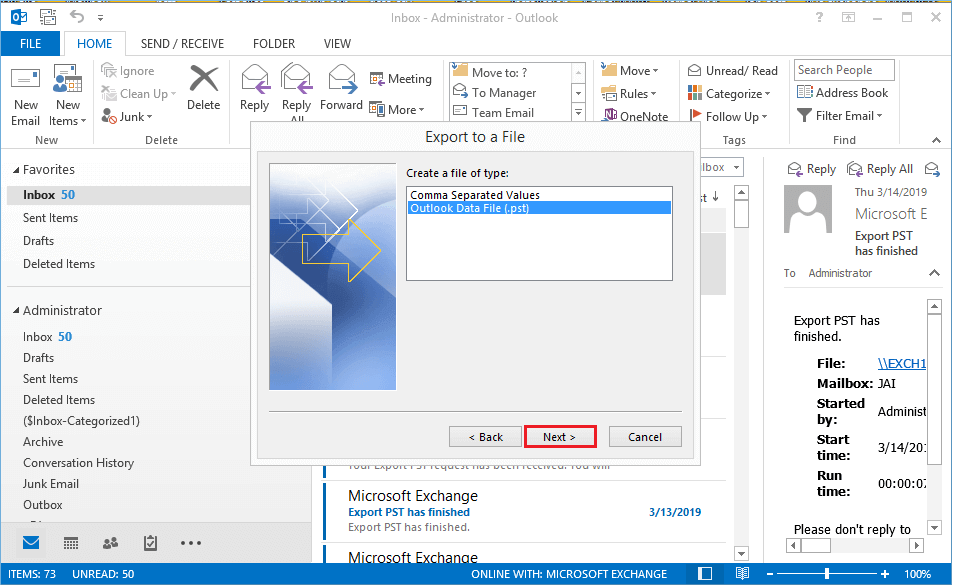Select Sent Items under Favorites
Viewport: 955px width, 587px height.
pos(51,218)
